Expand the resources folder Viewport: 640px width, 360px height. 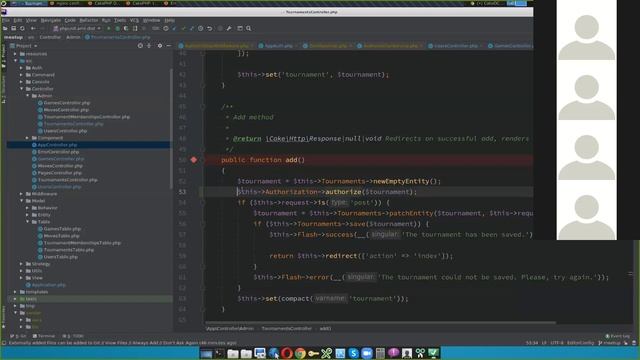click(15, 54)
